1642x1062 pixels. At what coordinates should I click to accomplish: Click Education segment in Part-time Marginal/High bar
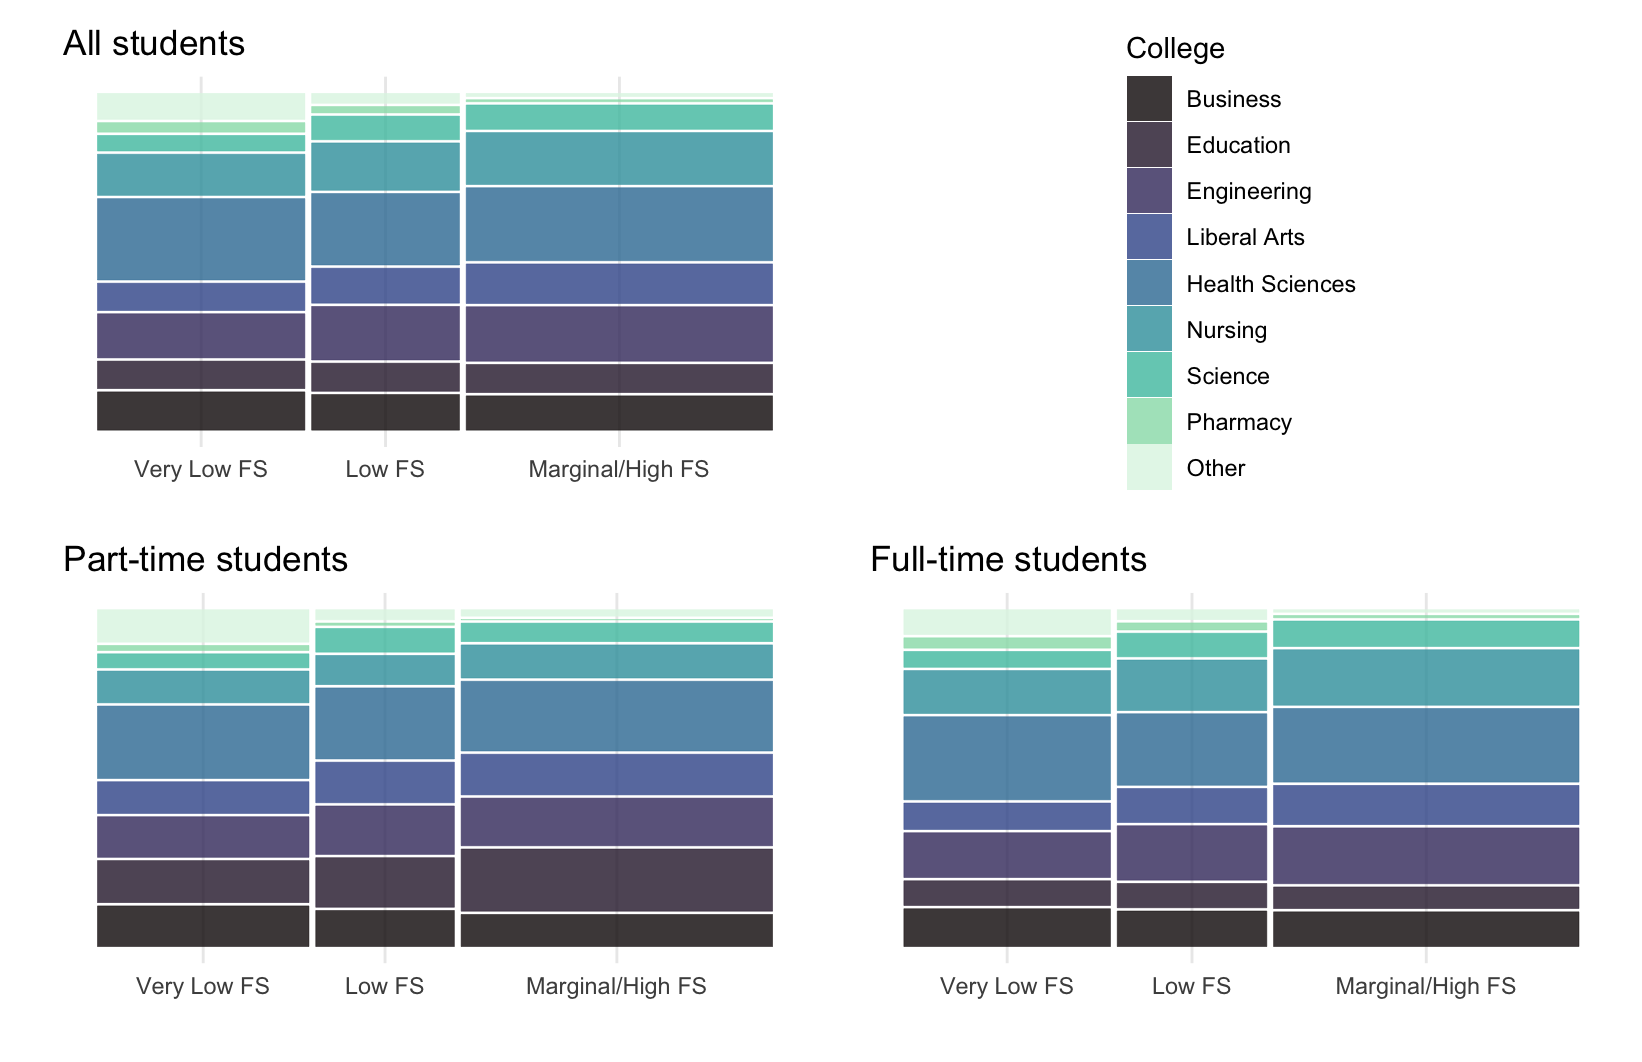616,880
